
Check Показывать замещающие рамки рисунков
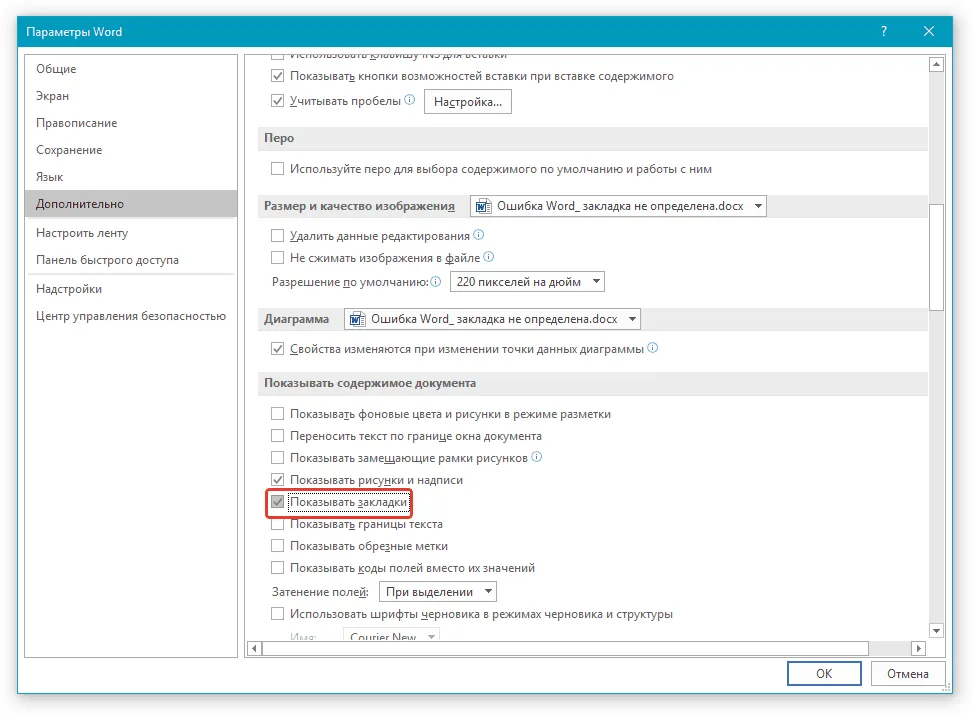click(x=278, y=458)
